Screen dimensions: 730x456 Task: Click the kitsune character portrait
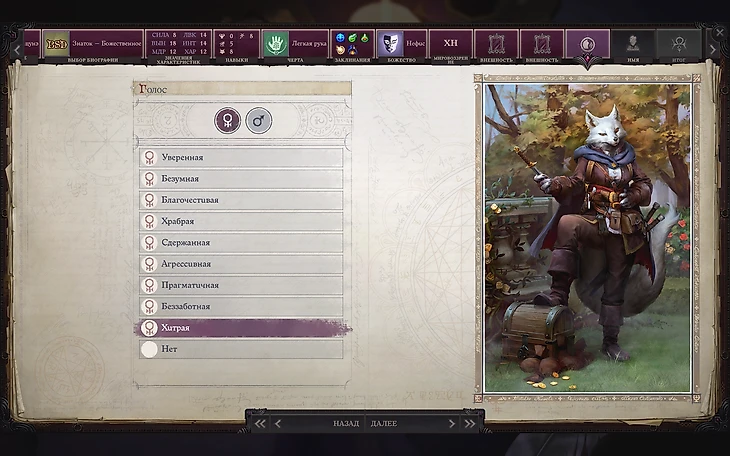587,238
